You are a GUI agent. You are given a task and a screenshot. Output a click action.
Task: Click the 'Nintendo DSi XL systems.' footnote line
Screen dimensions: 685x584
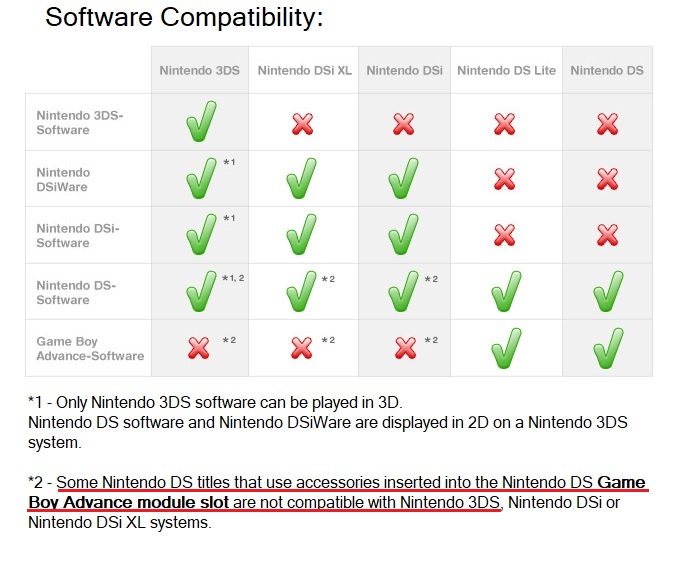(120, 522)
